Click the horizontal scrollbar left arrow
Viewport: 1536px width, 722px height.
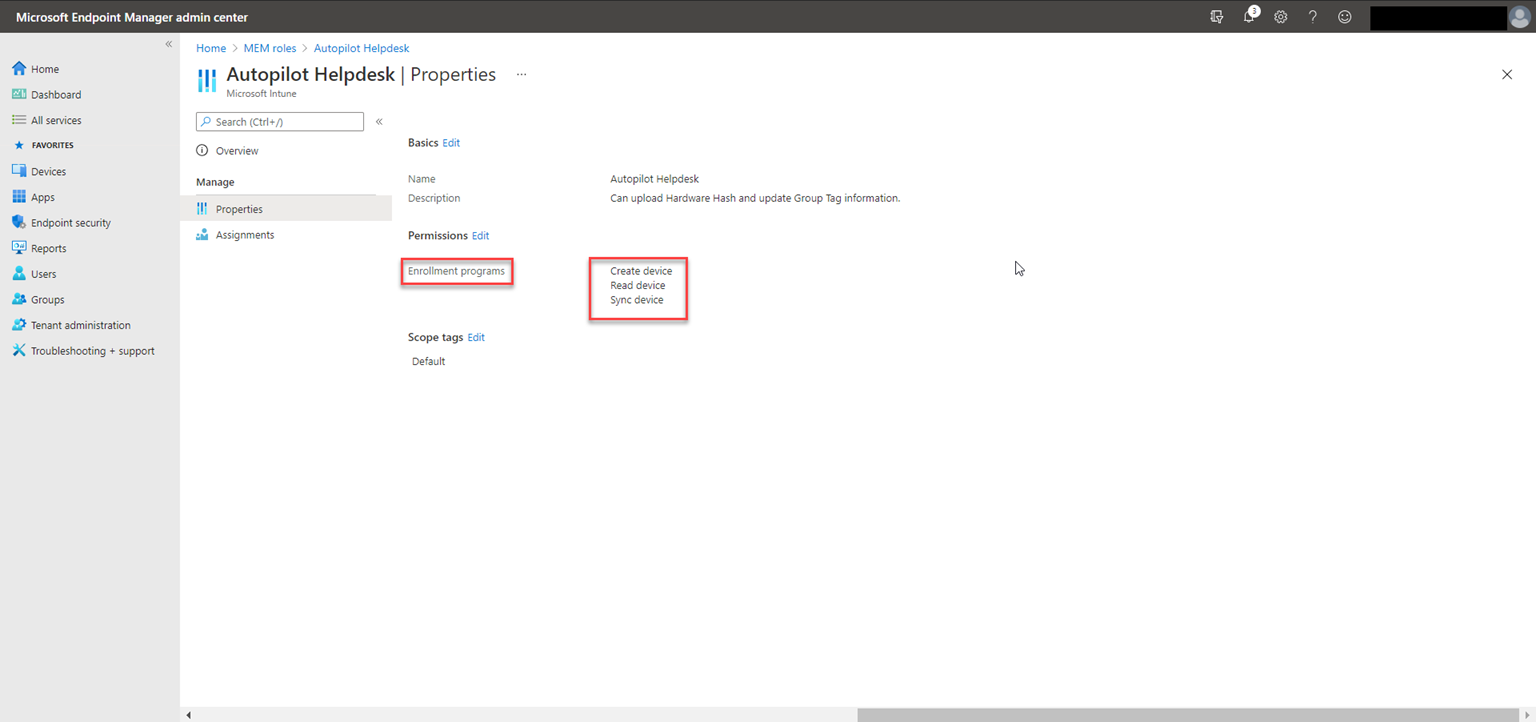[188, 715]
